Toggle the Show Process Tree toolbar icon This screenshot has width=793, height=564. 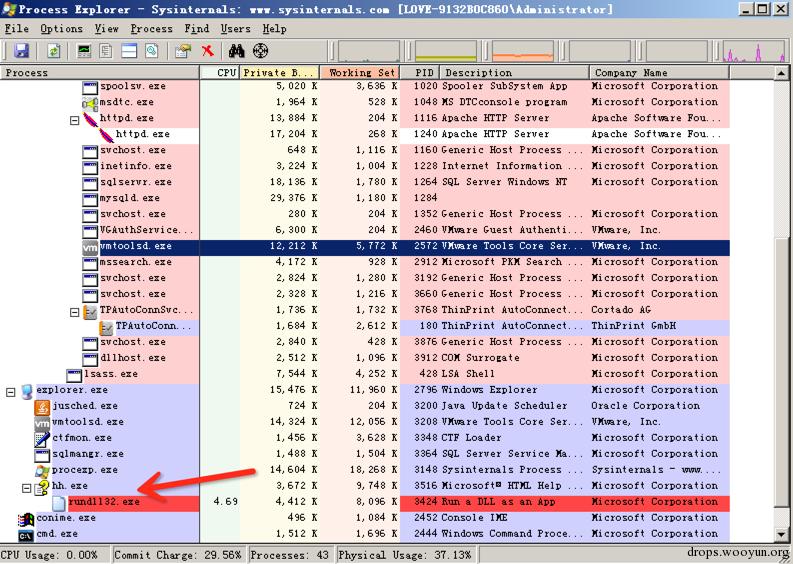pos(107,51)
